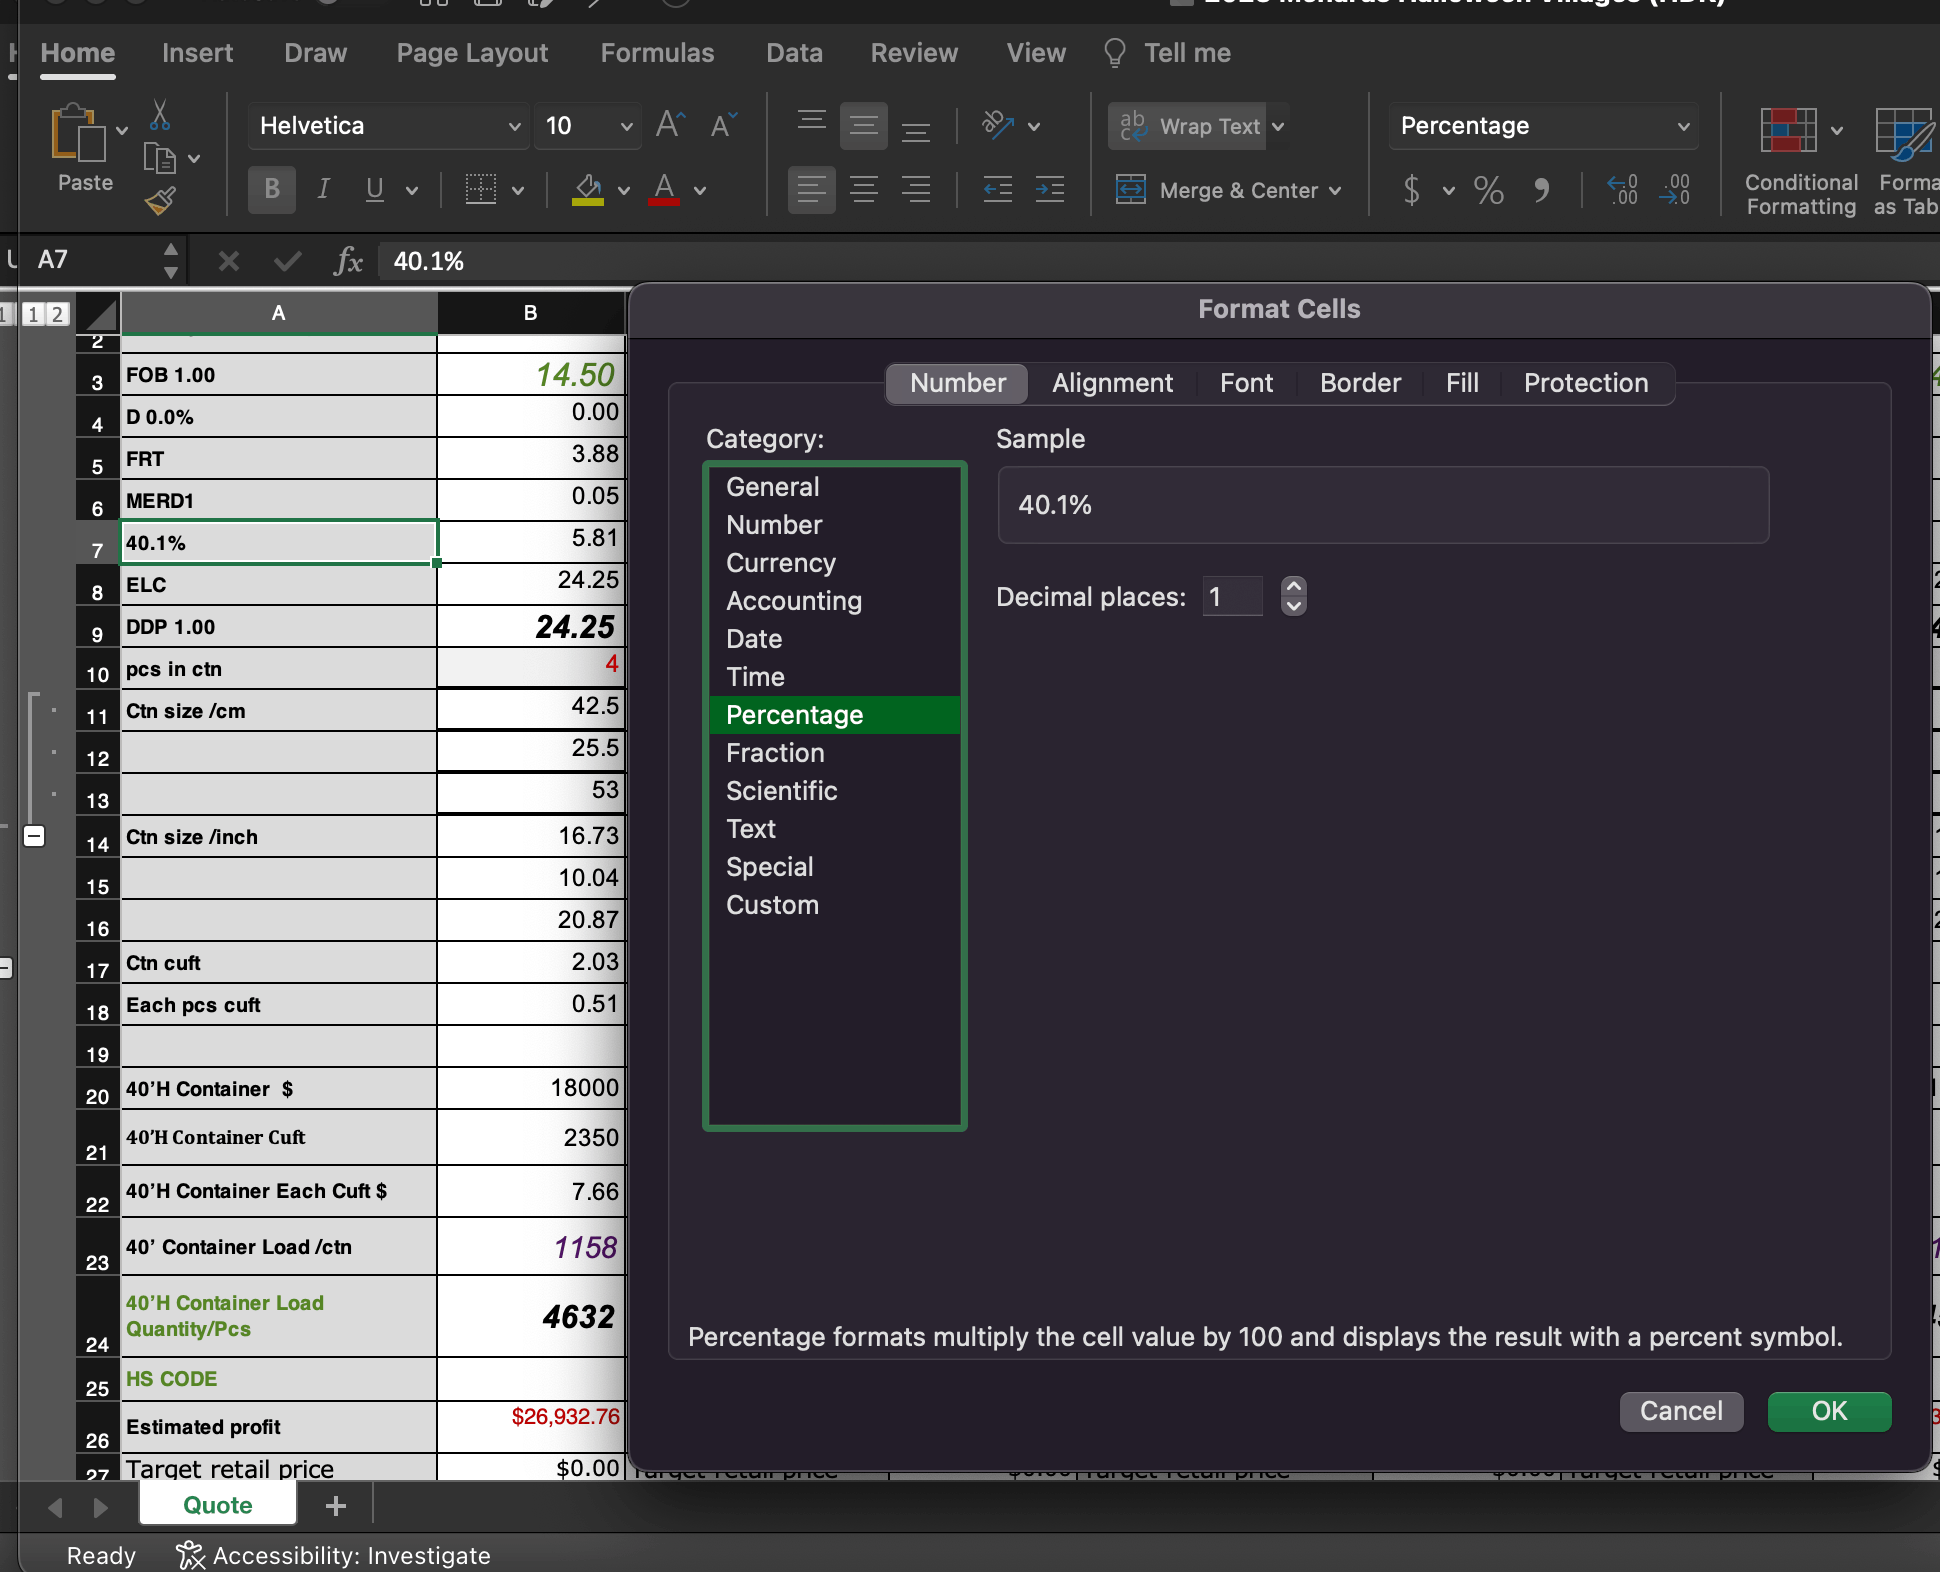The image size is (1940, 1572).
Task: Collapse the row group with minus button
Action: tap(34, 836)
